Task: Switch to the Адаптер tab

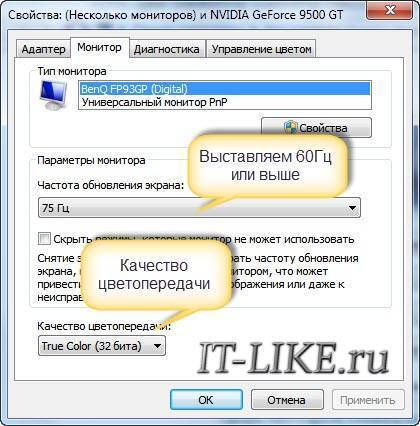Action: tap(43, 49)
